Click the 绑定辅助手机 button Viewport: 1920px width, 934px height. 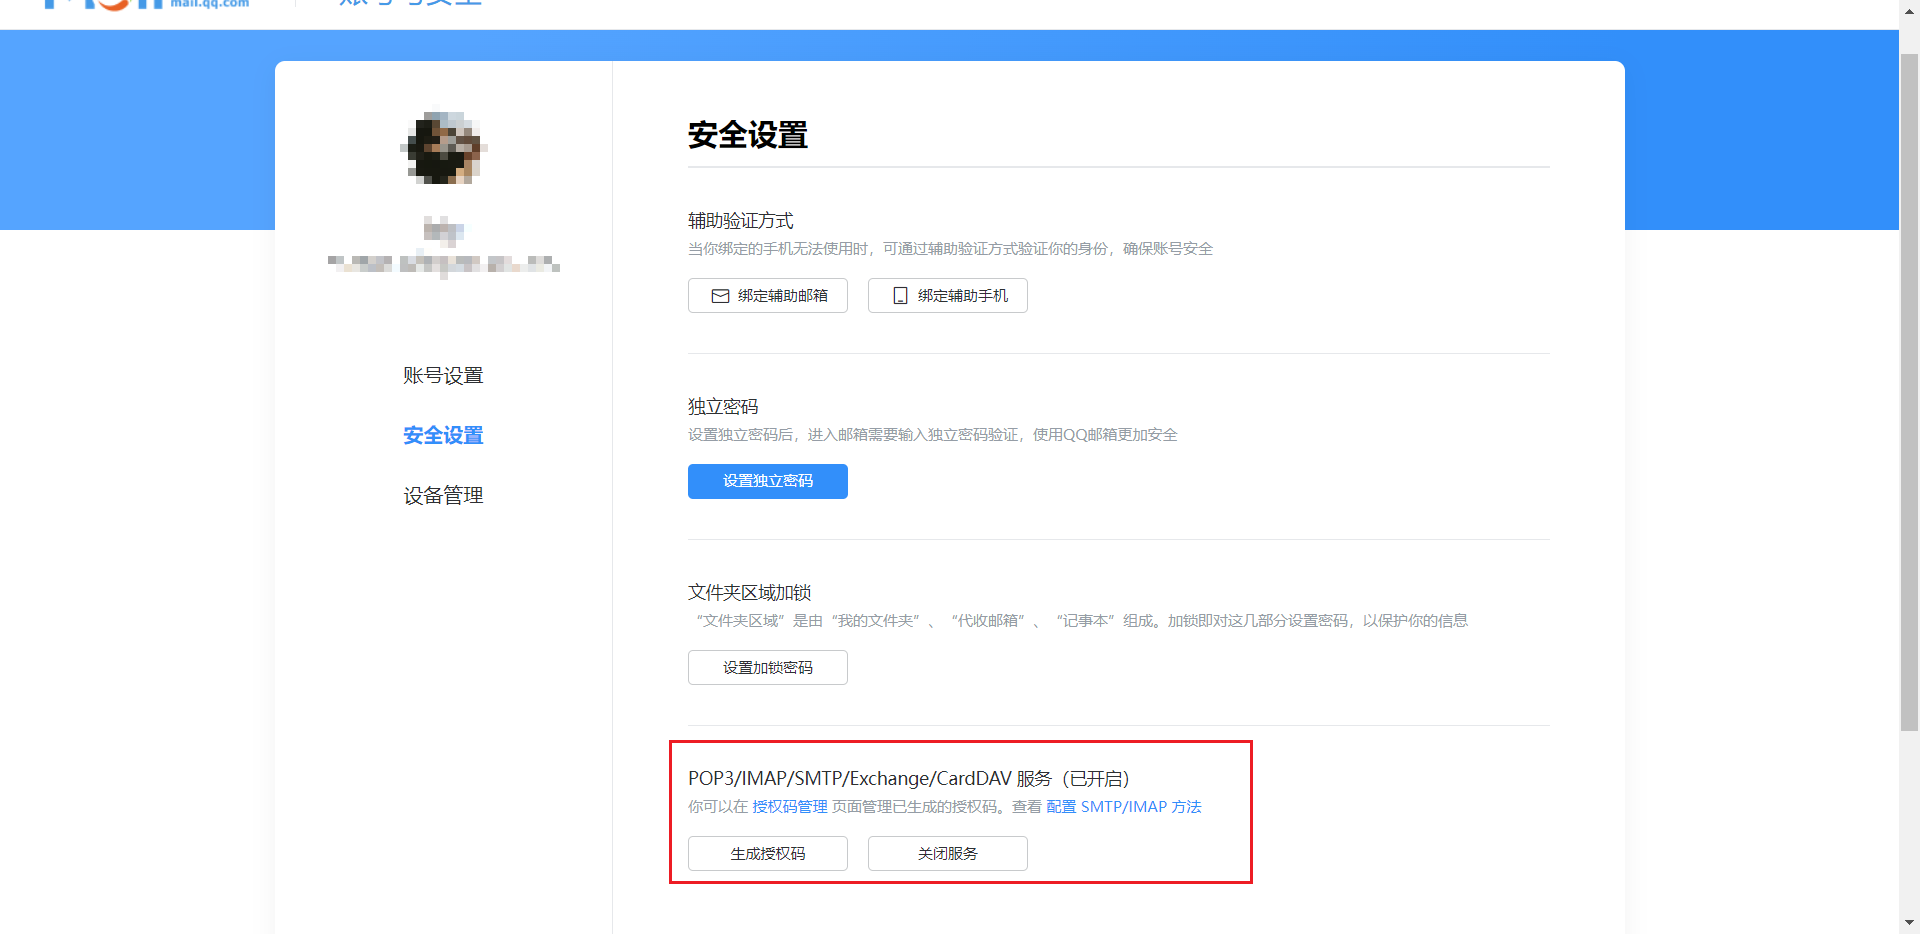948,296
